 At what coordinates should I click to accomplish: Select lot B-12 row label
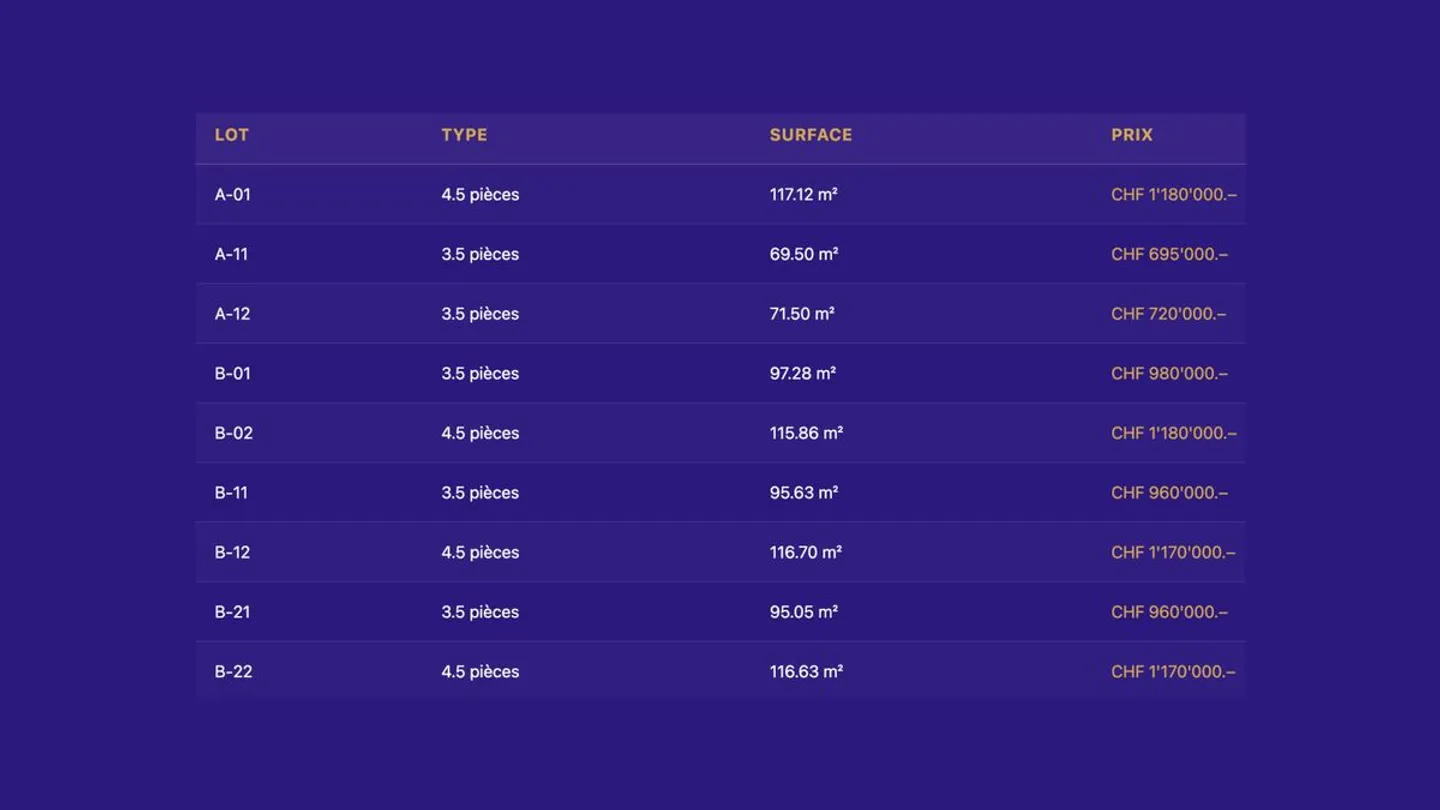click(x=232, y=552)
